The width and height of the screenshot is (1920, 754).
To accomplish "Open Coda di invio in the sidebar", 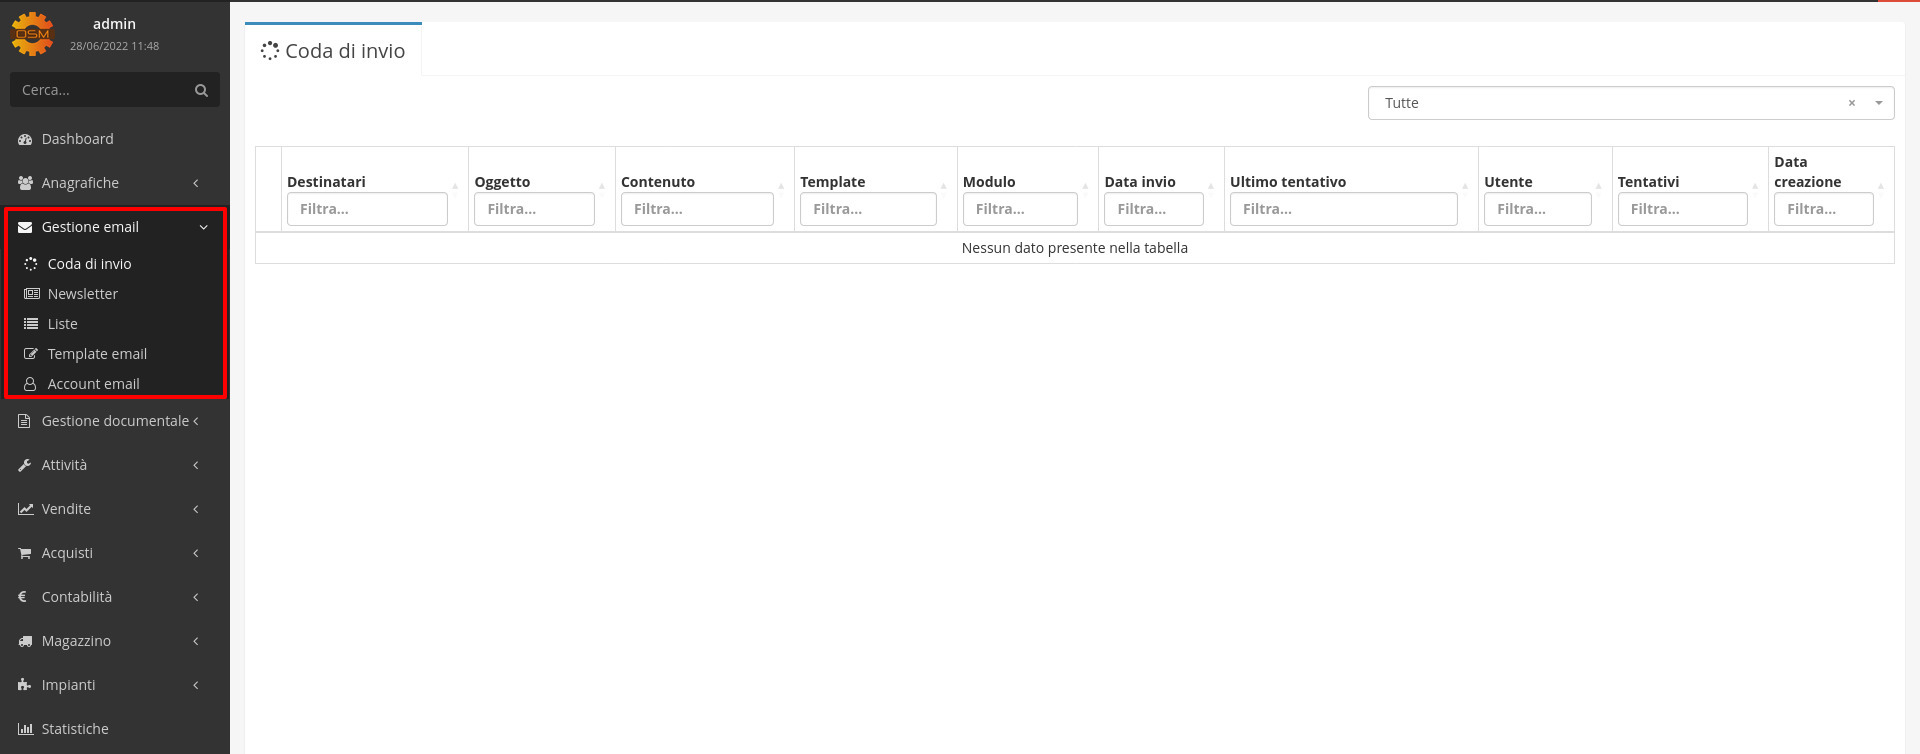I will pyautogui.click(x=89, y=264).
